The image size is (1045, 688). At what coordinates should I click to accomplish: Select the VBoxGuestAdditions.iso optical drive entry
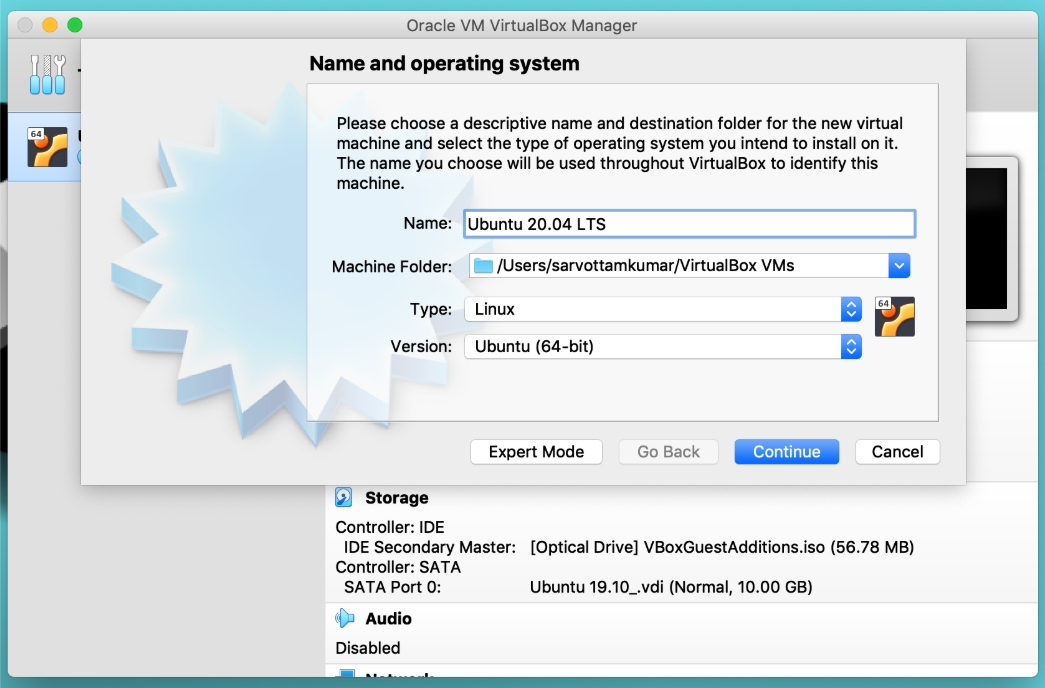[722, 547]
